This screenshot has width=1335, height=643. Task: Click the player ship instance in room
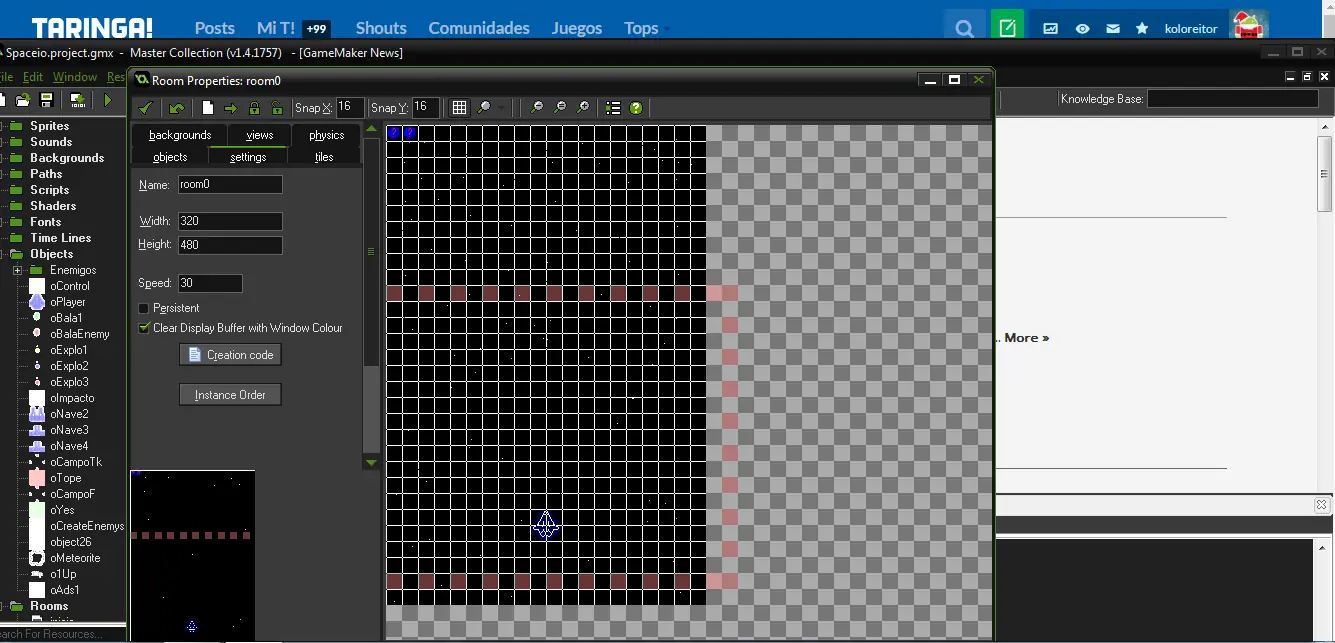click(x=545, y=525)
